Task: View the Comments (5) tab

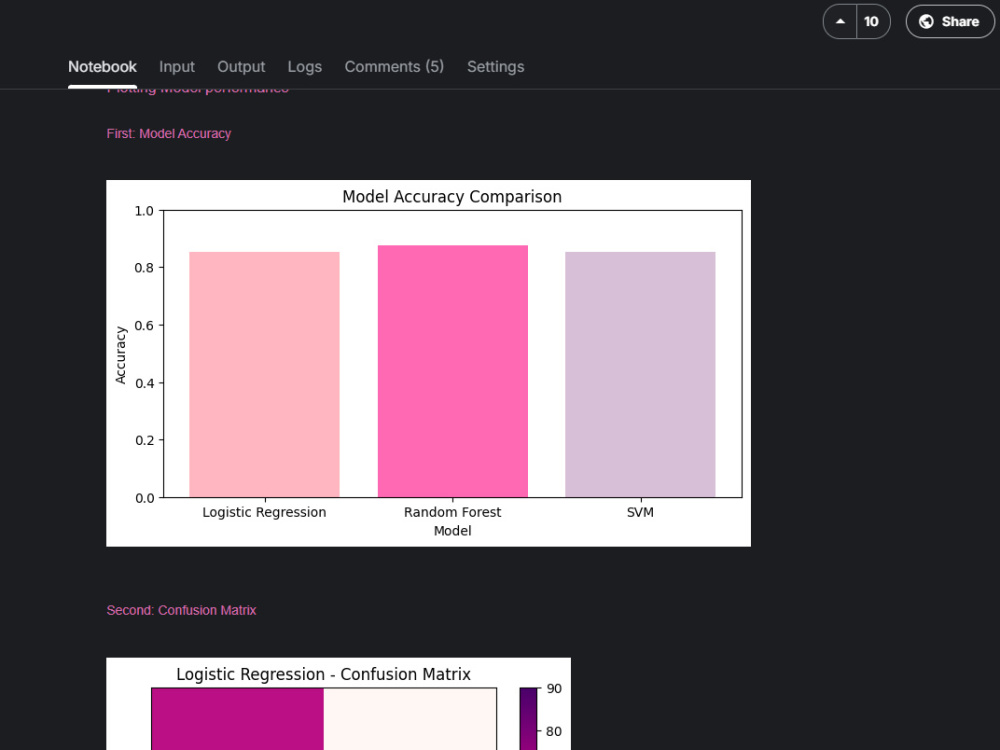Action: click(x=394, y=67)
